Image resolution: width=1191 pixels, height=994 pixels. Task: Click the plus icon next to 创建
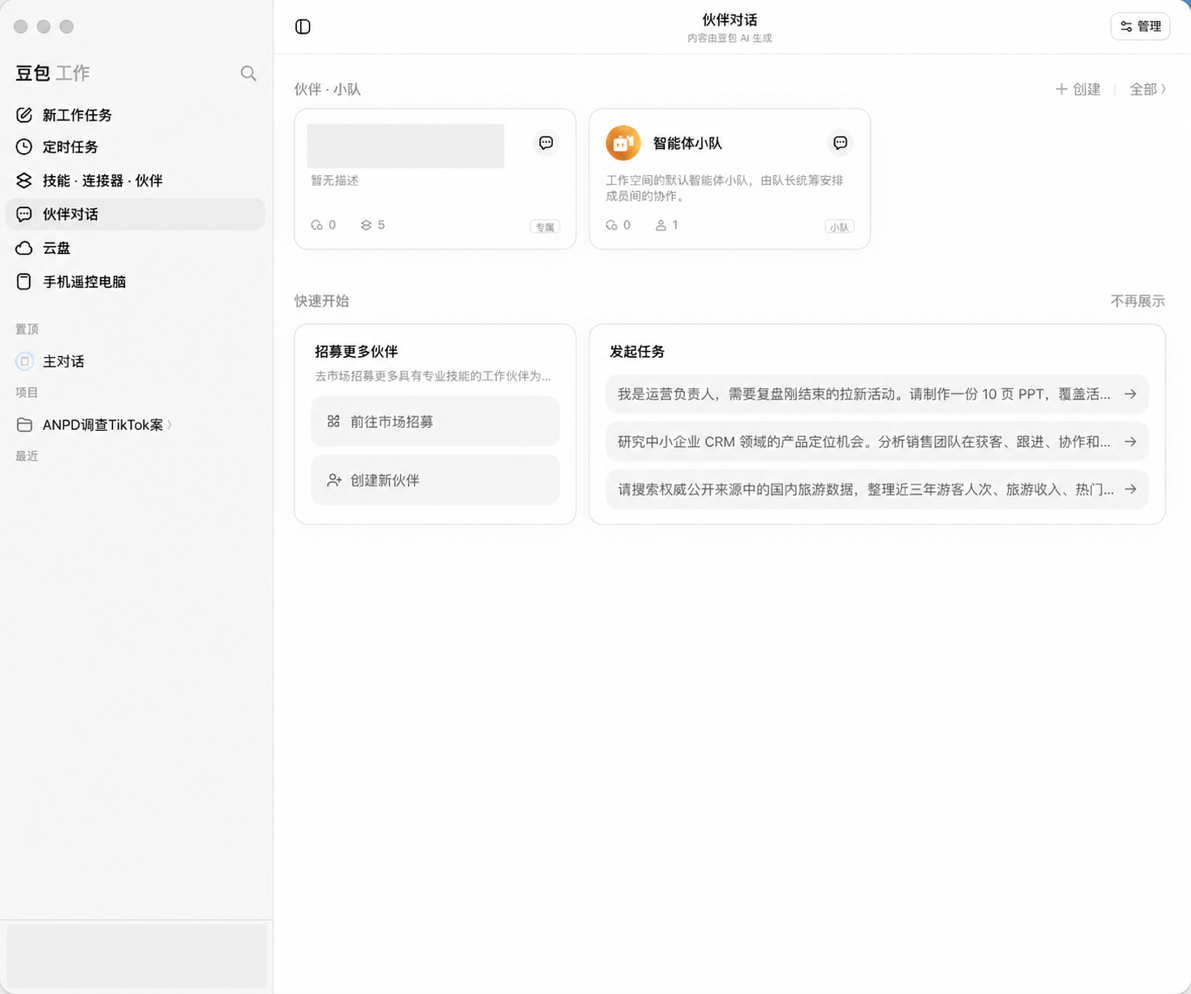point(1061,89)
